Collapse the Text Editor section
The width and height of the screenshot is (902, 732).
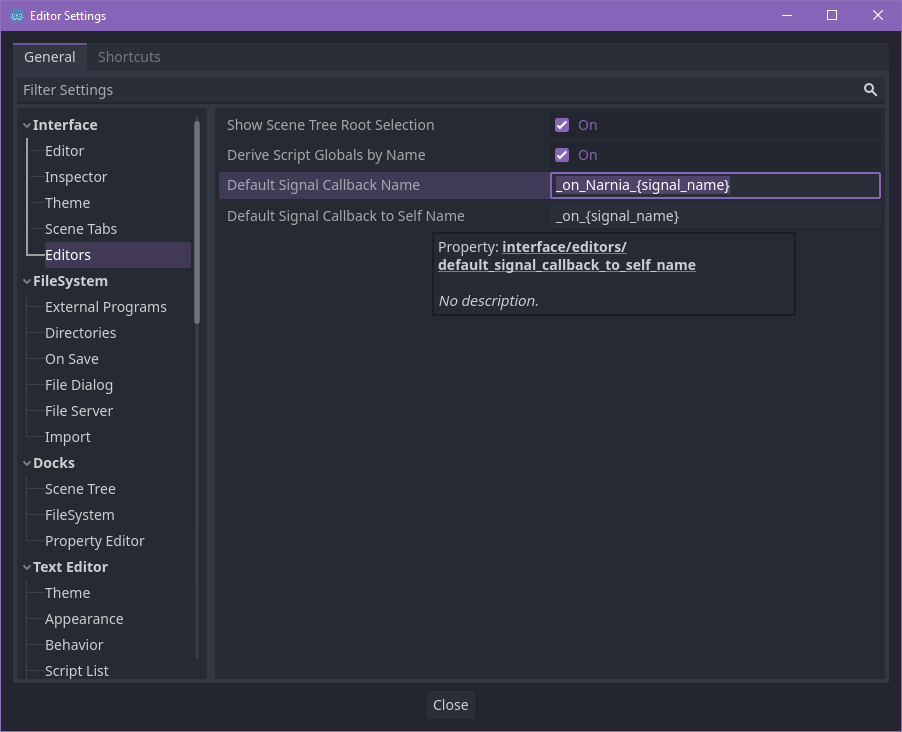tap(26, 566)
